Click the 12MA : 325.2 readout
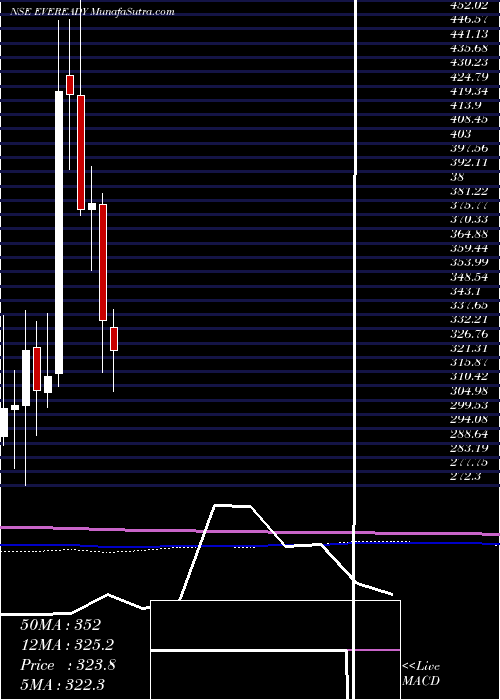 (x=67, y=645)
